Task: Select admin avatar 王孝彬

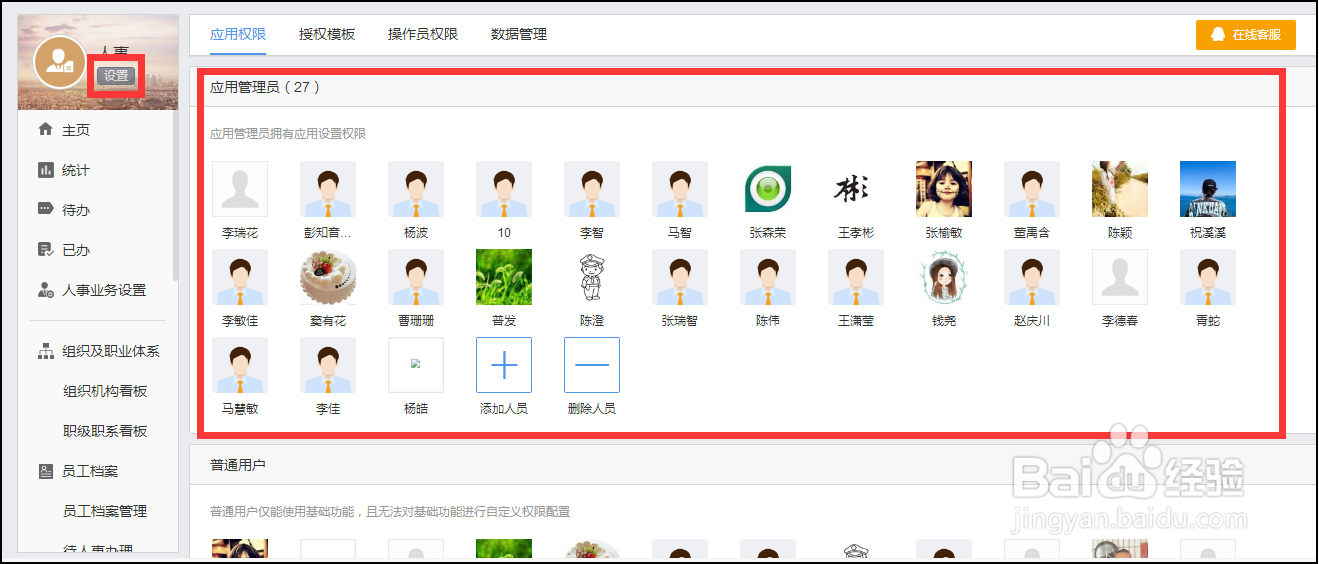Action: (x=856, y=189)
